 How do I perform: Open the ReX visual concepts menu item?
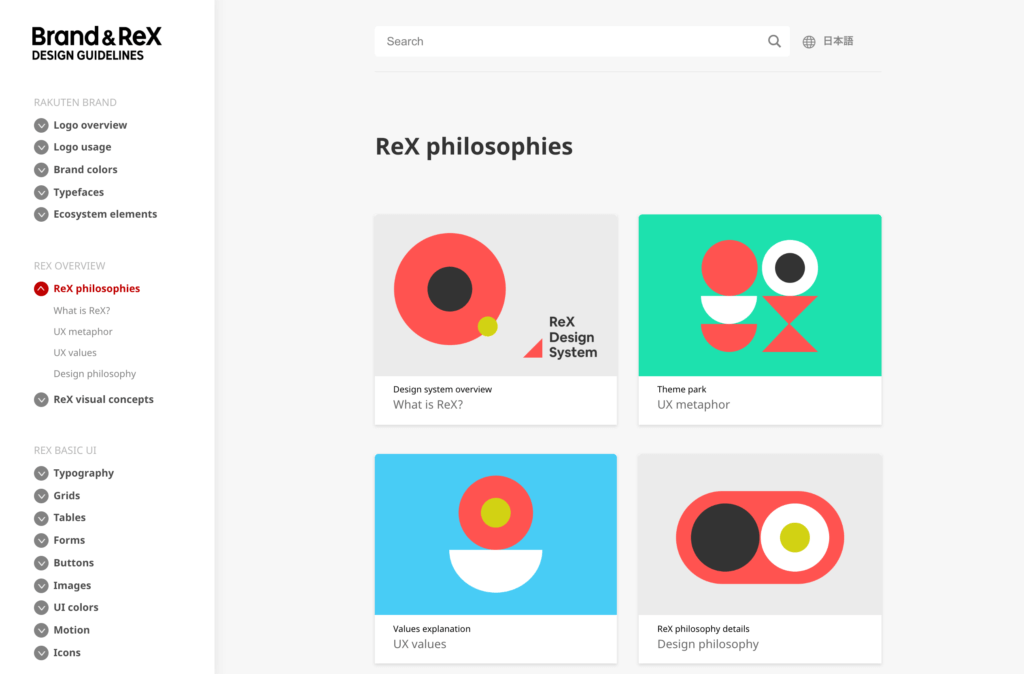pos(103,400)
